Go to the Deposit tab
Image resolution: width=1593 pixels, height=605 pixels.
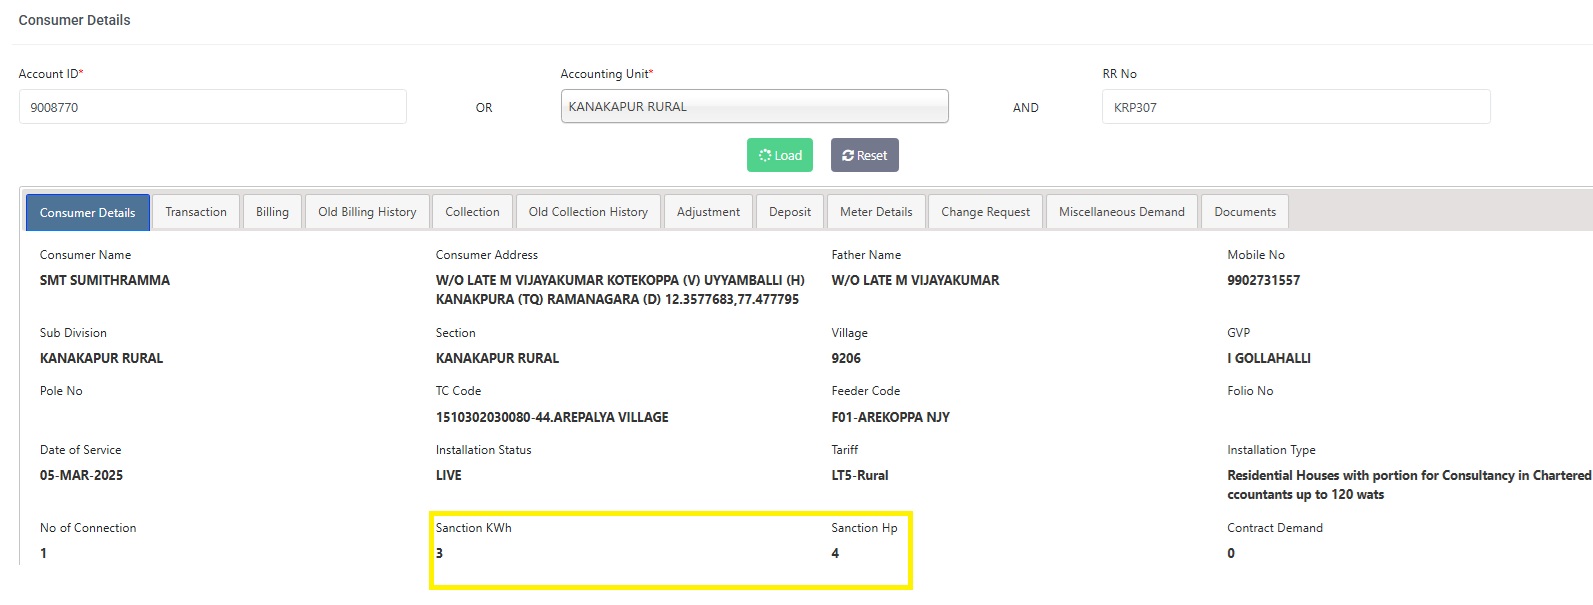click(x=790, y=212)
